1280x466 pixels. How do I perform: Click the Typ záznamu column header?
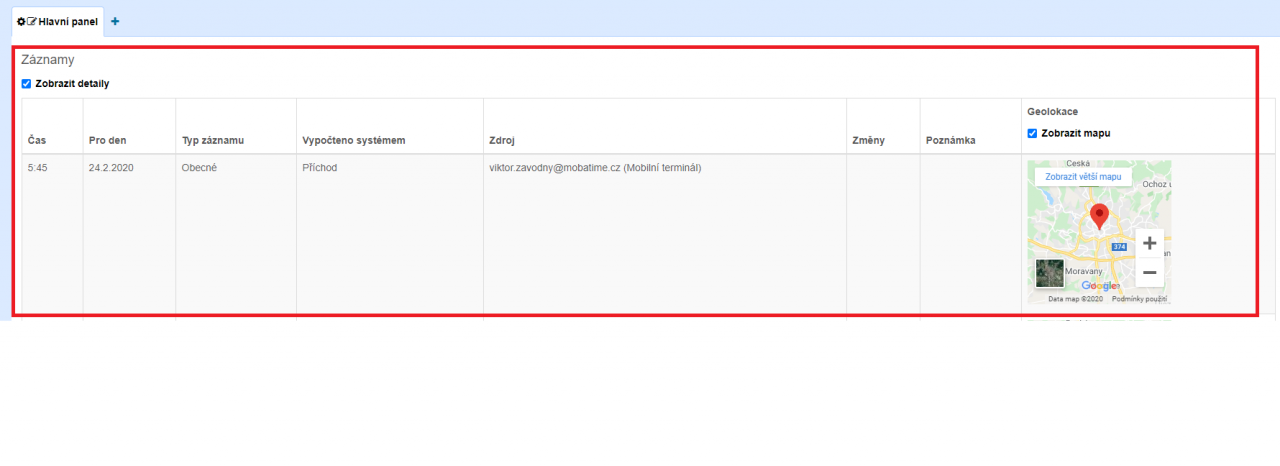point(213,140)
